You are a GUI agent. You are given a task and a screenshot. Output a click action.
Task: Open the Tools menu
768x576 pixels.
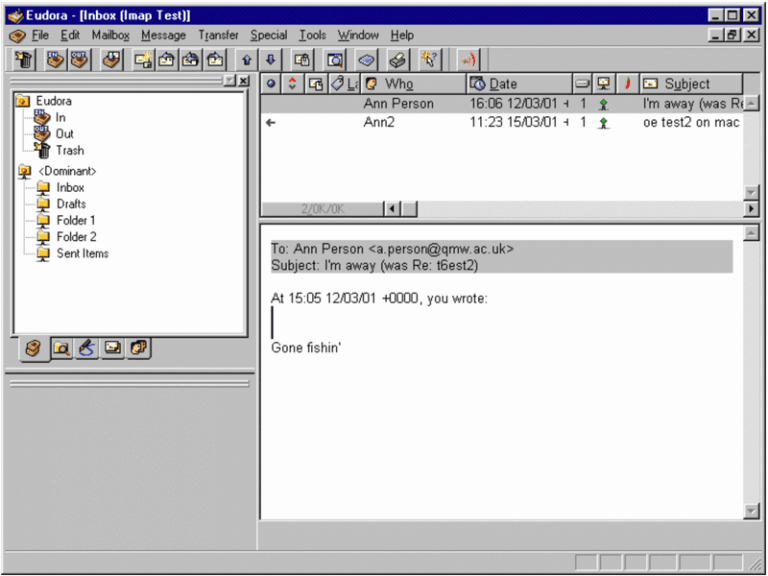[x=312, y=35]
